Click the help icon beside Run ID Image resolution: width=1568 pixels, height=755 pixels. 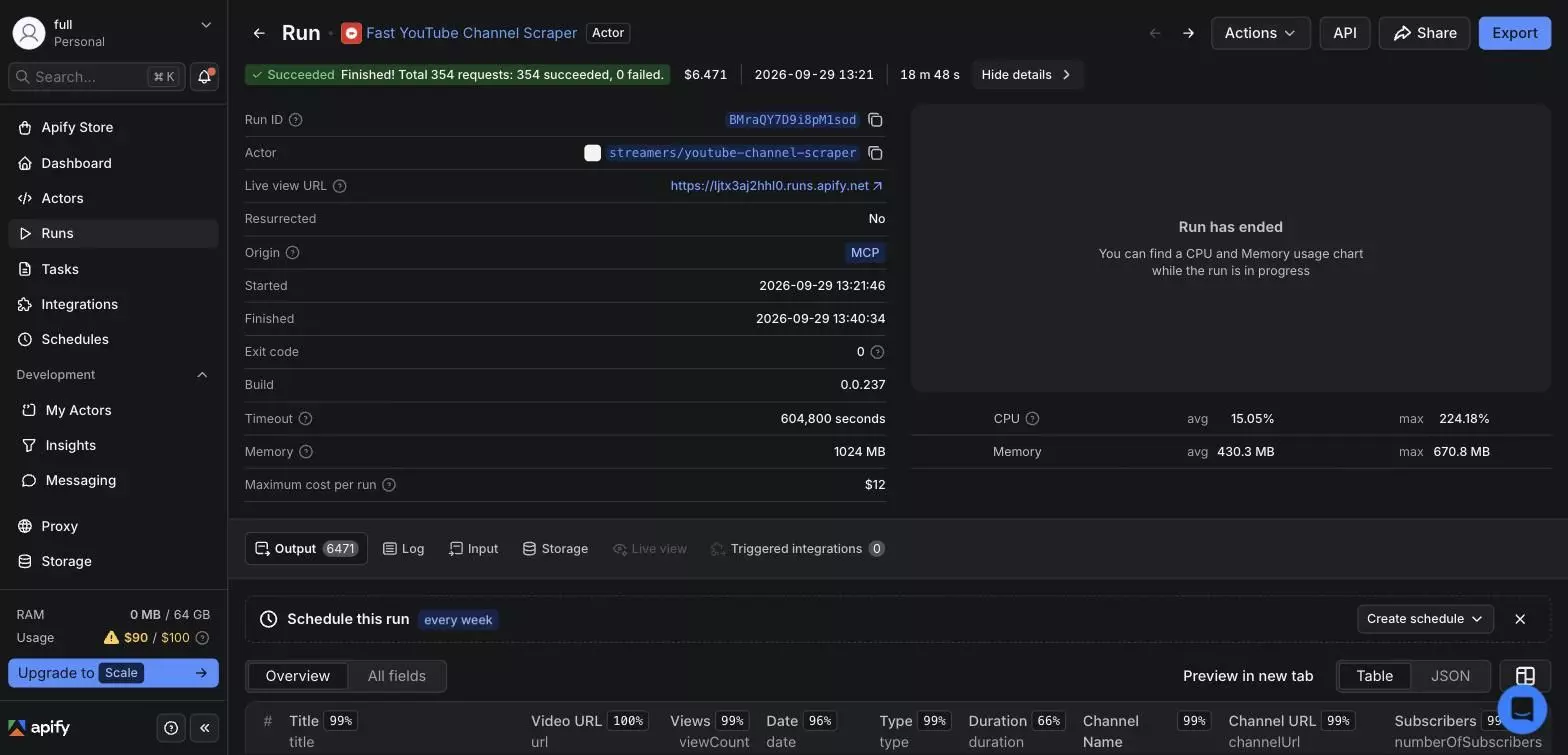click(x=296, y=120)
